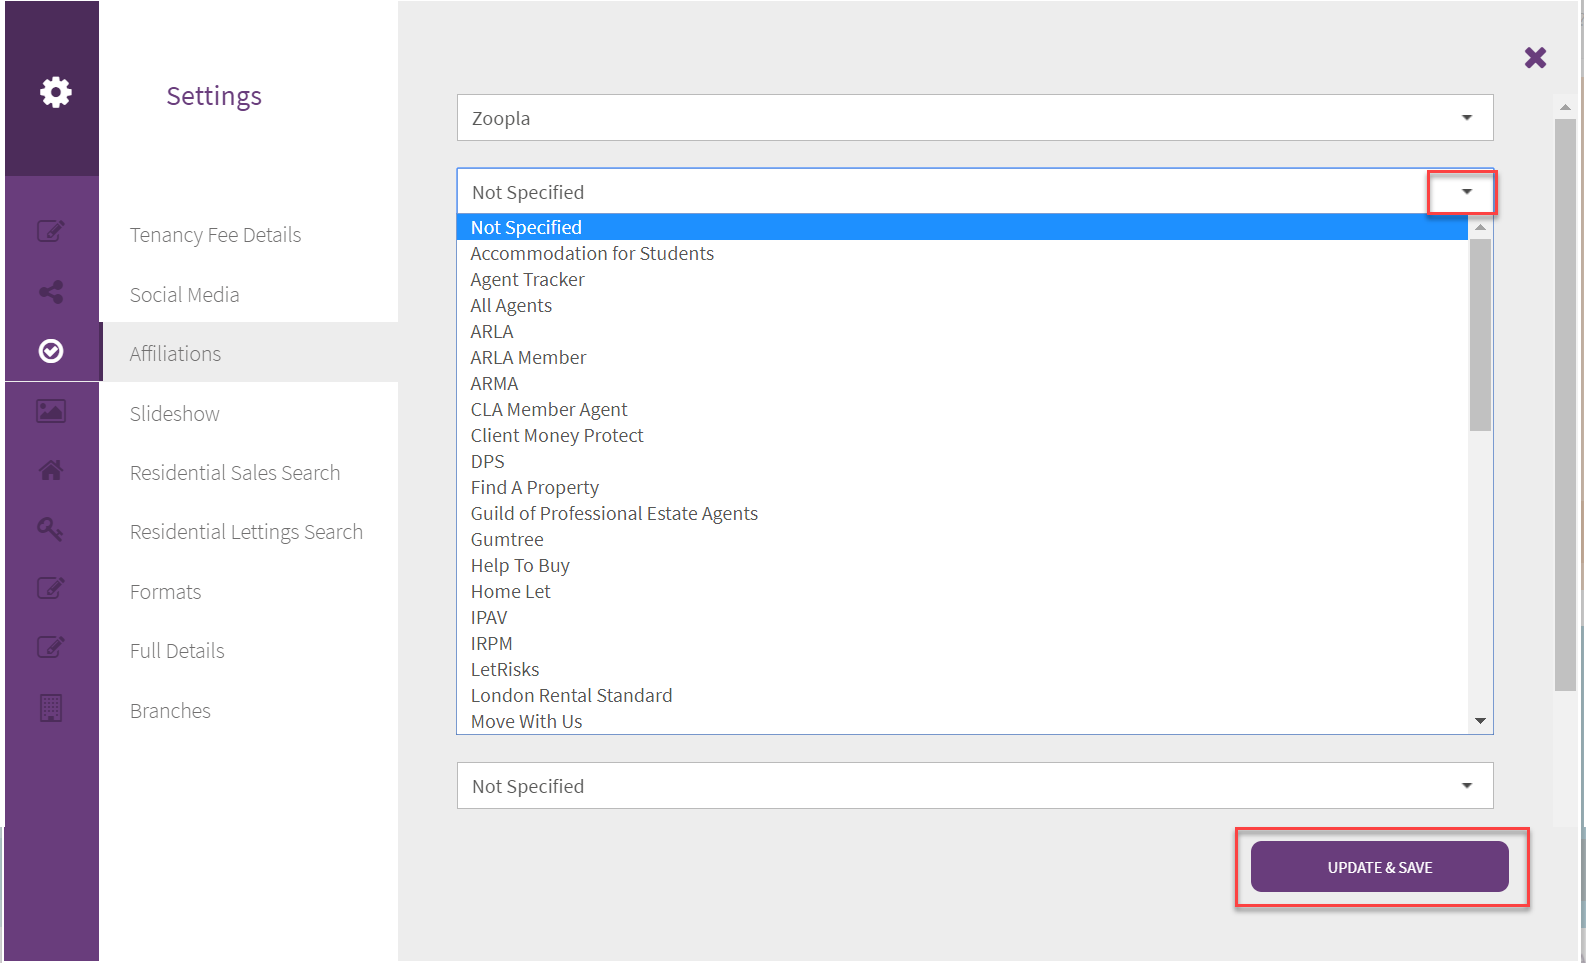Image resolution: width=1586 pixels, height=963 pixels.
Task: Open the Zoopla affiliation dropdown
Action: point(975,118)
